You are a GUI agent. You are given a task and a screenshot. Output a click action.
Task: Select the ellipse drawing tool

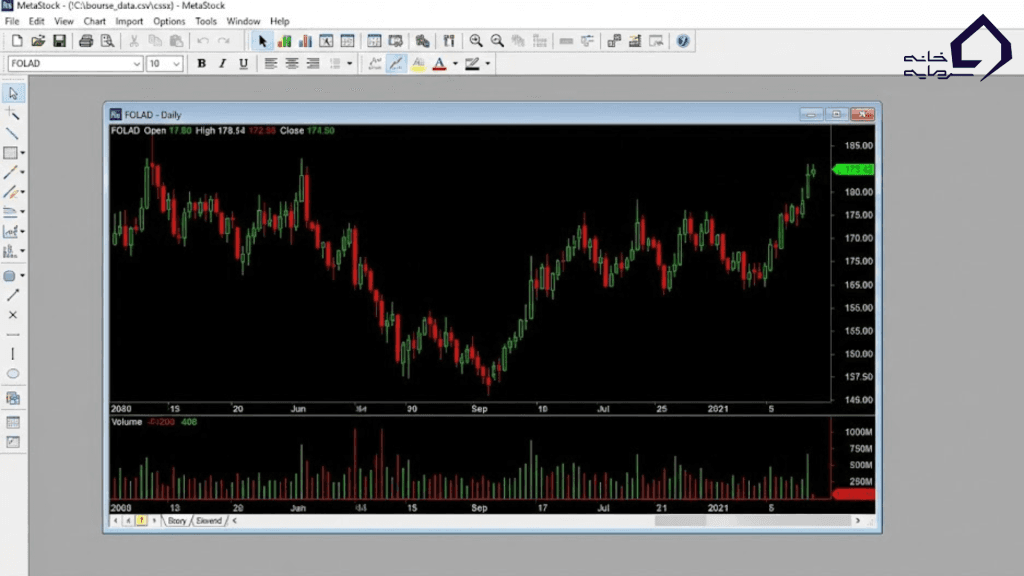point(13,374)
